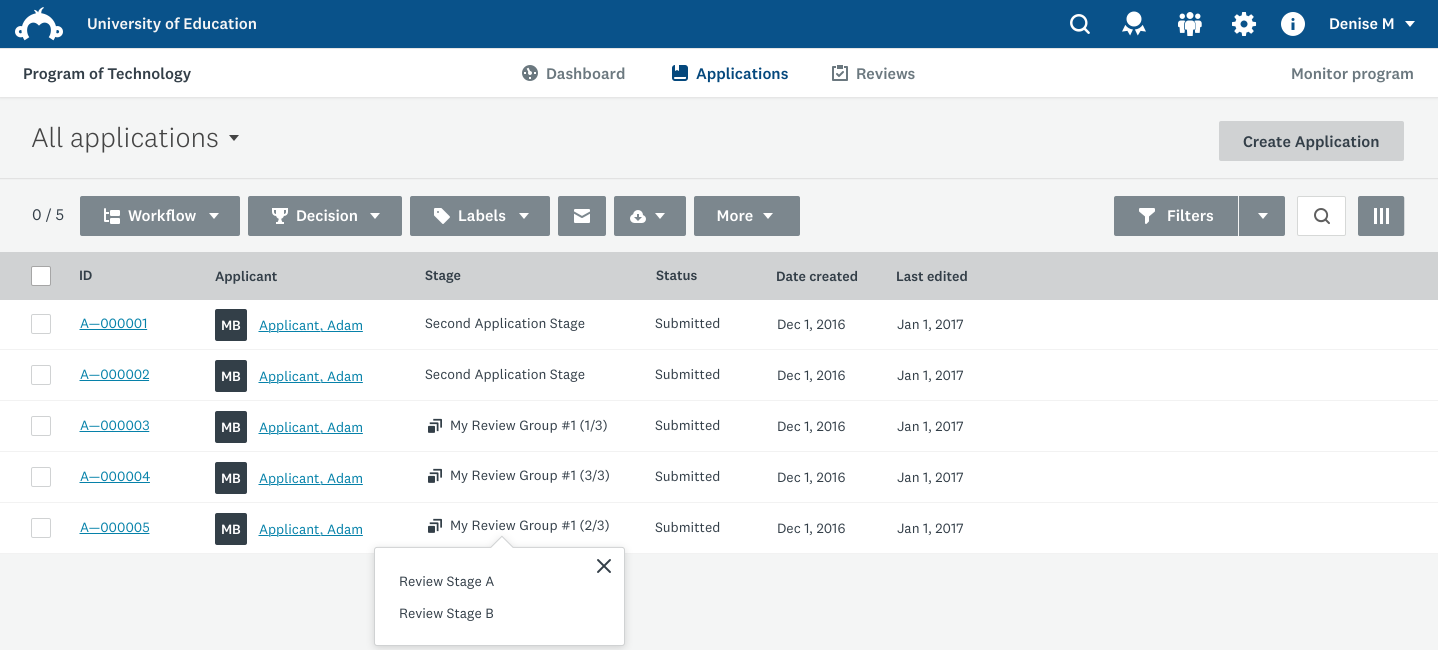Click the Create Application button
The image size is (1438, 650).
click(1311, 141)
